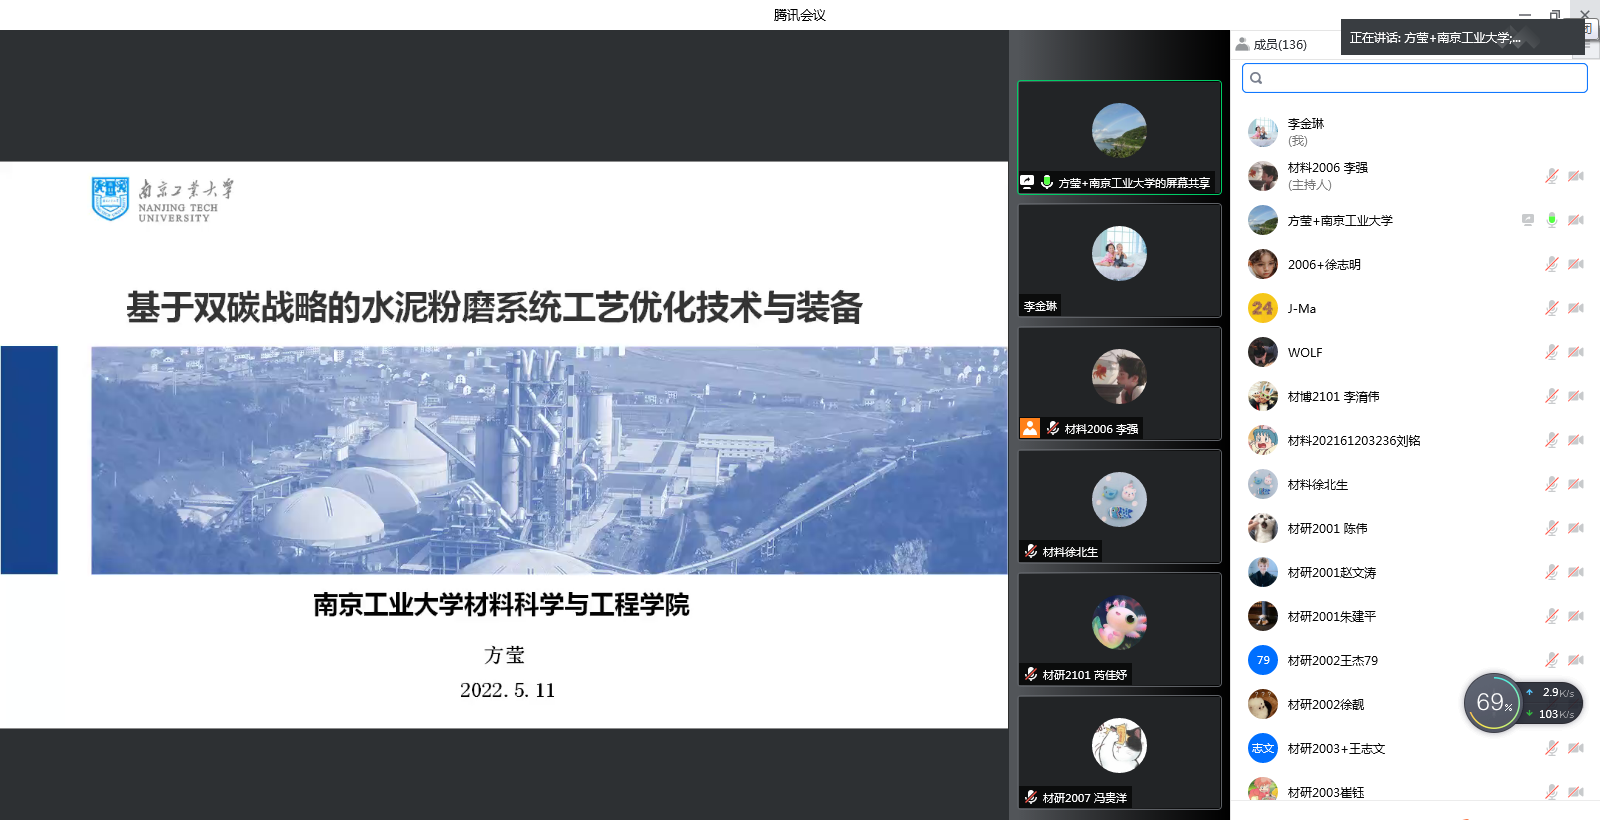Open member entry 材博2101 李清伟
This screenshot has height=821, width=1600.
(1333, 397)
